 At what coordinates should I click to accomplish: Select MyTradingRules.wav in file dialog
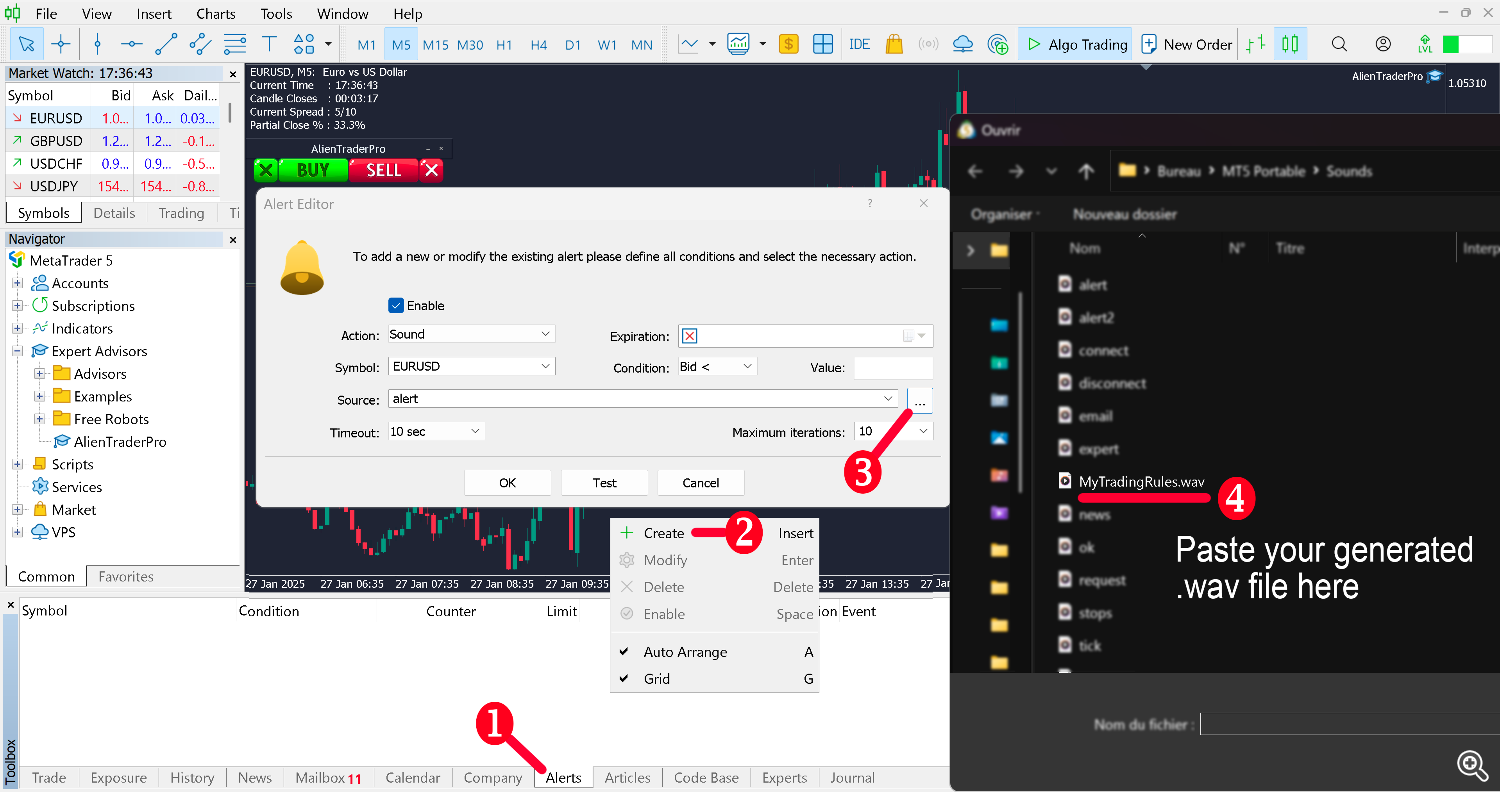click(1142, 482)
